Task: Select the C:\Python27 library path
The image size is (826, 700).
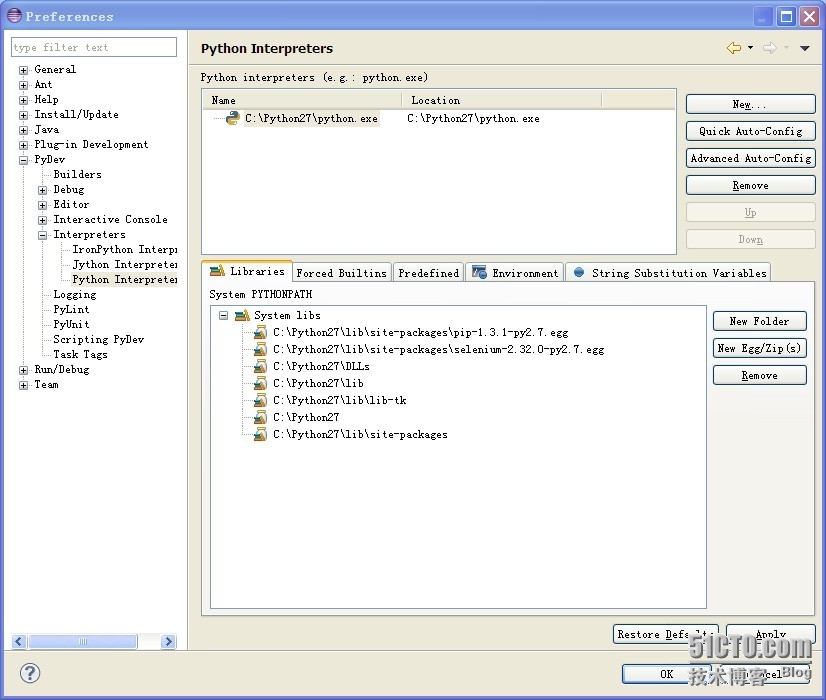Action: (x=306, y=417)
